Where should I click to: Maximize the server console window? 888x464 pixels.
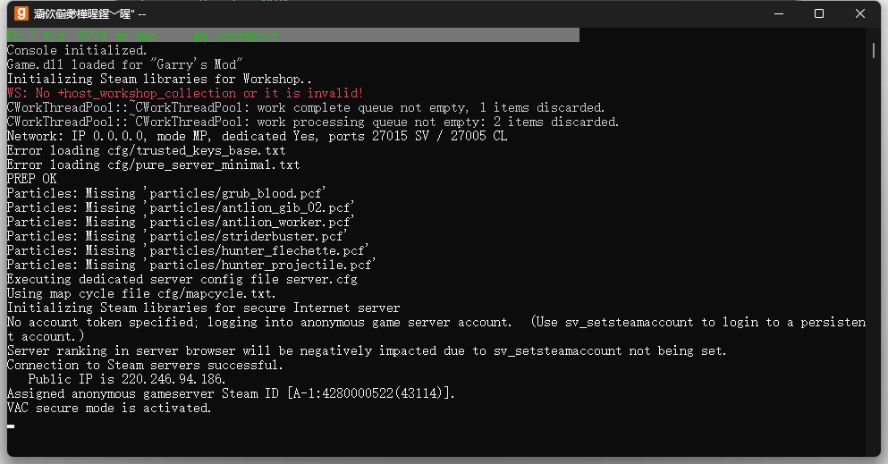[819, 14]
